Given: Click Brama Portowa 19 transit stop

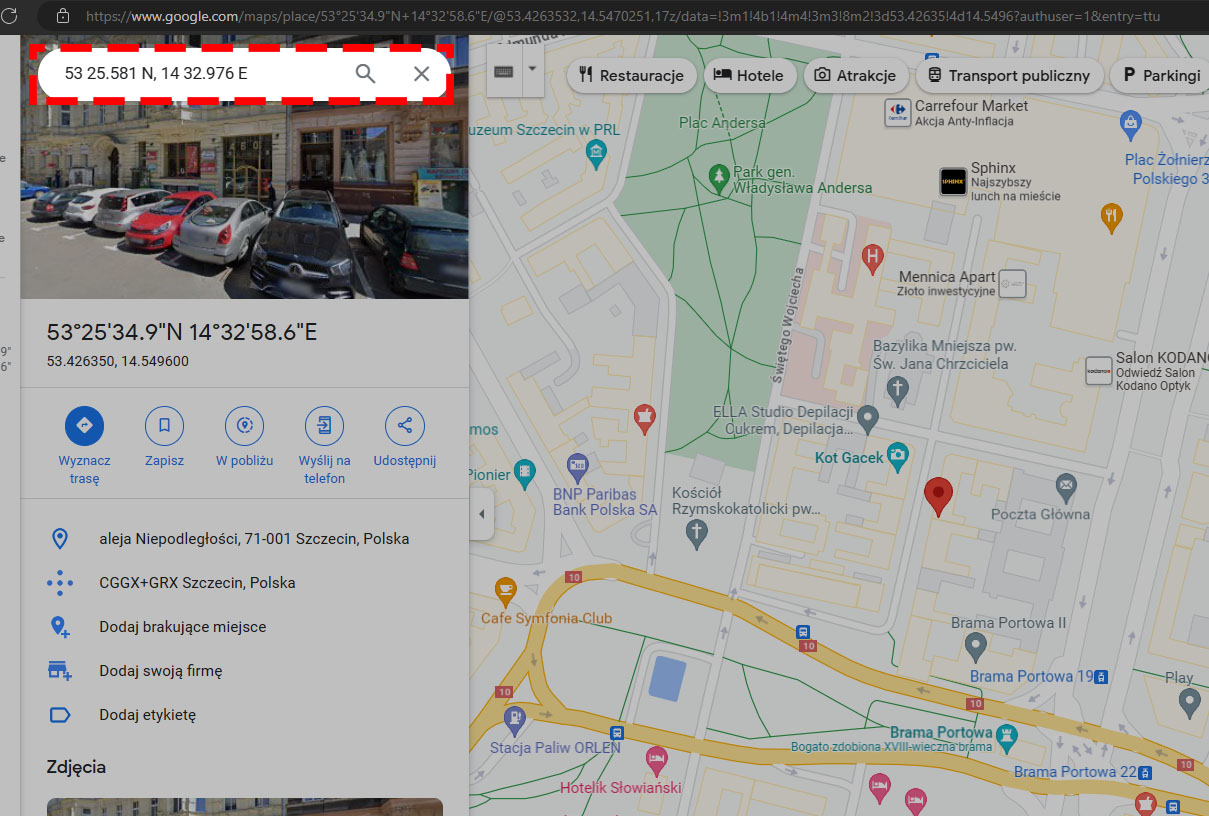Looking at the screenshot, I should [x=1101, y=676].
